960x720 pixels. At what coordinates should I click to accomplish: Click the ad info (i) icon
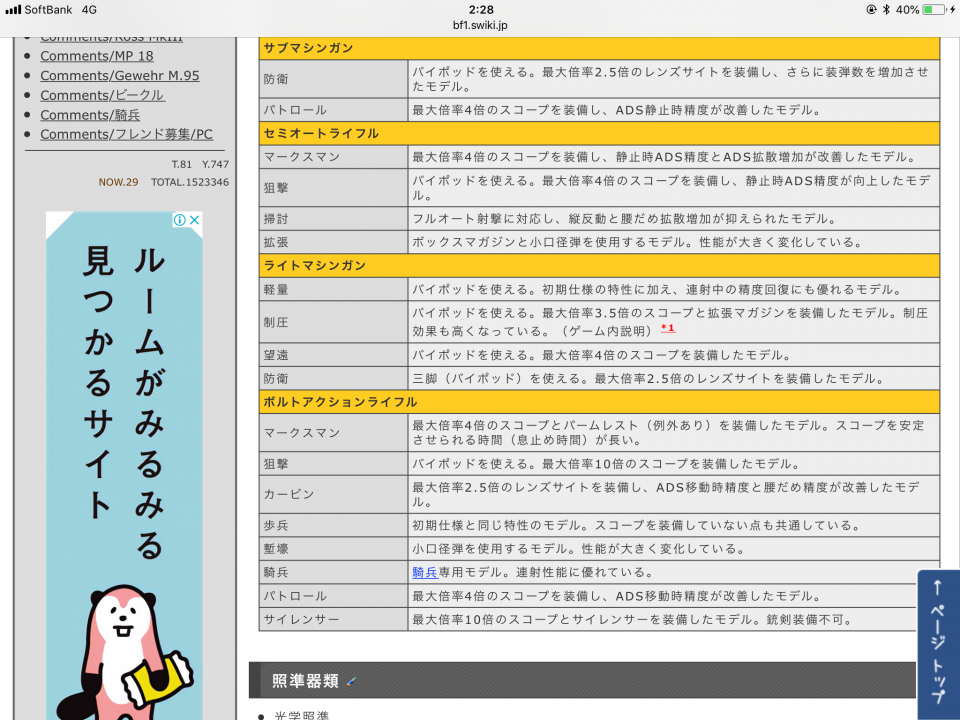180,220
